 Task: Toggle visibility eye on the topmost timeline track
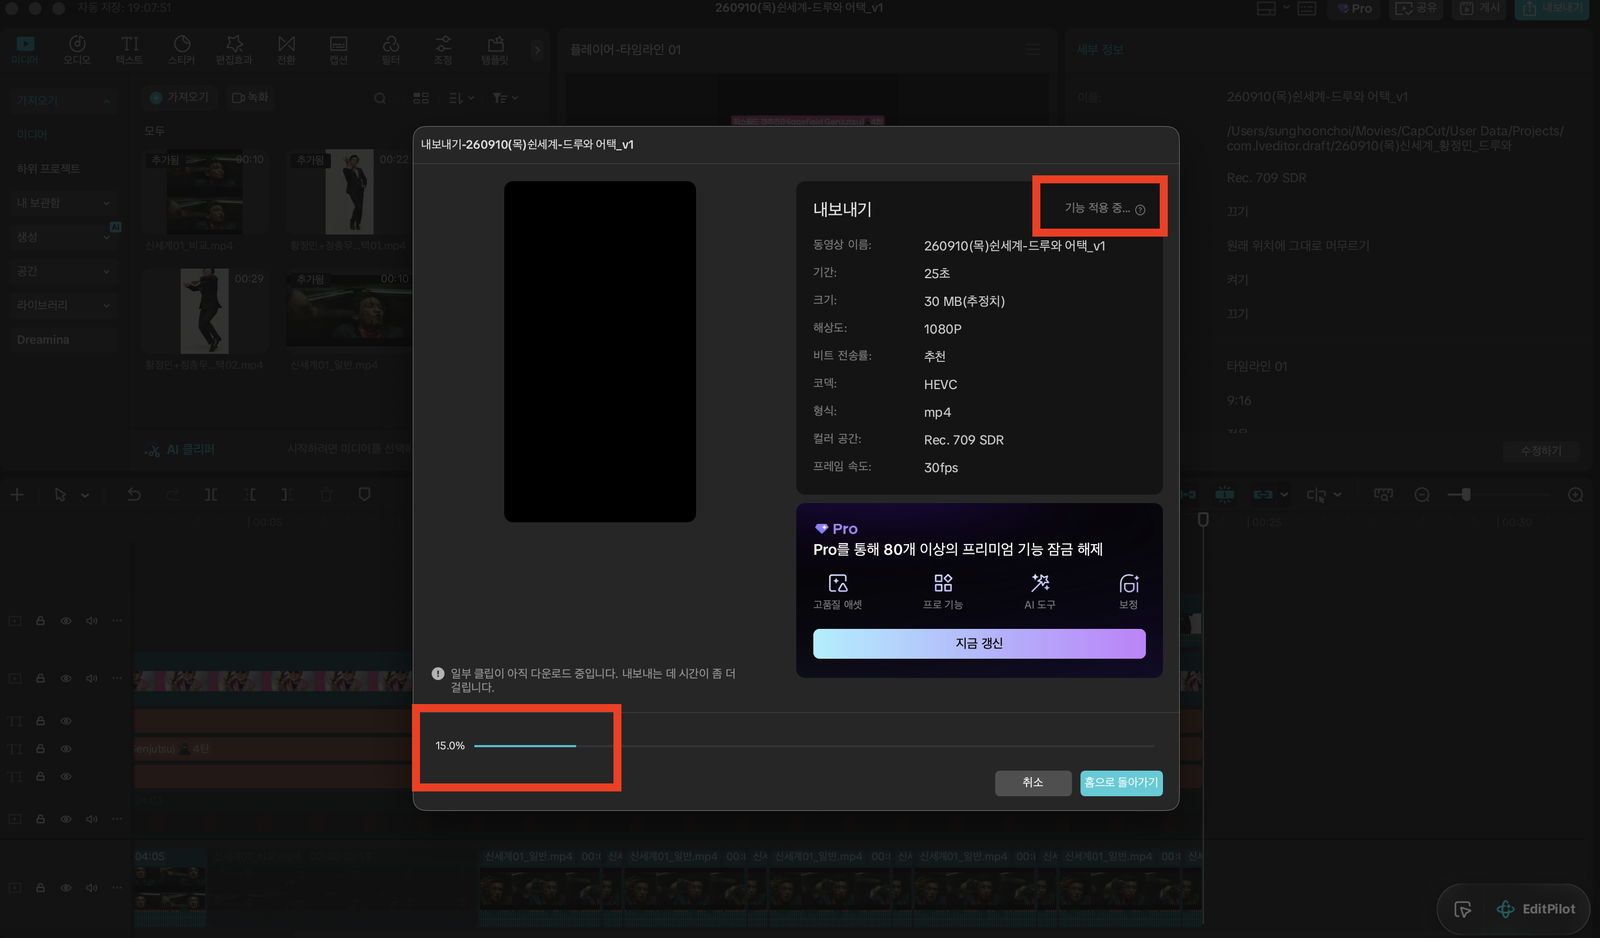[x=66, y=621]
